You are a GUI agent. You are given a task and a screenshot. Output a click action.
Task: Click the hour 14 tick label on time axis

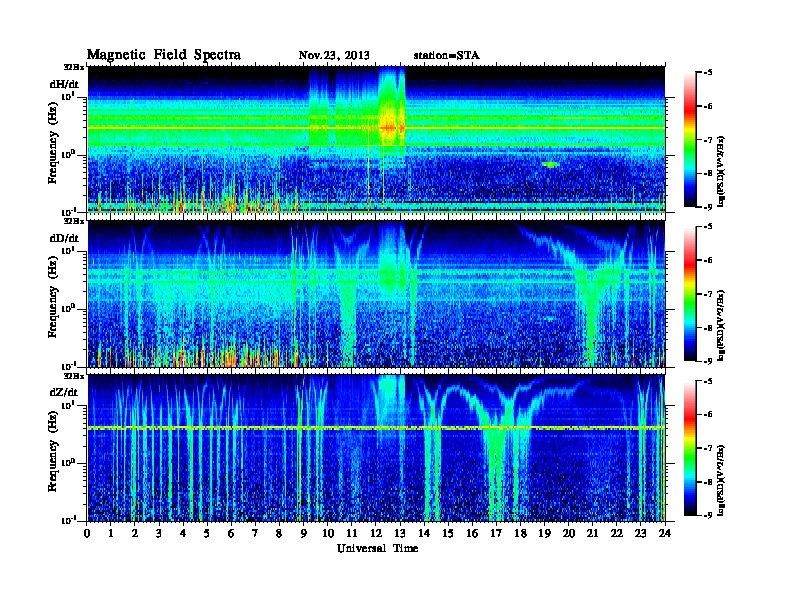[x=424, y=534]
